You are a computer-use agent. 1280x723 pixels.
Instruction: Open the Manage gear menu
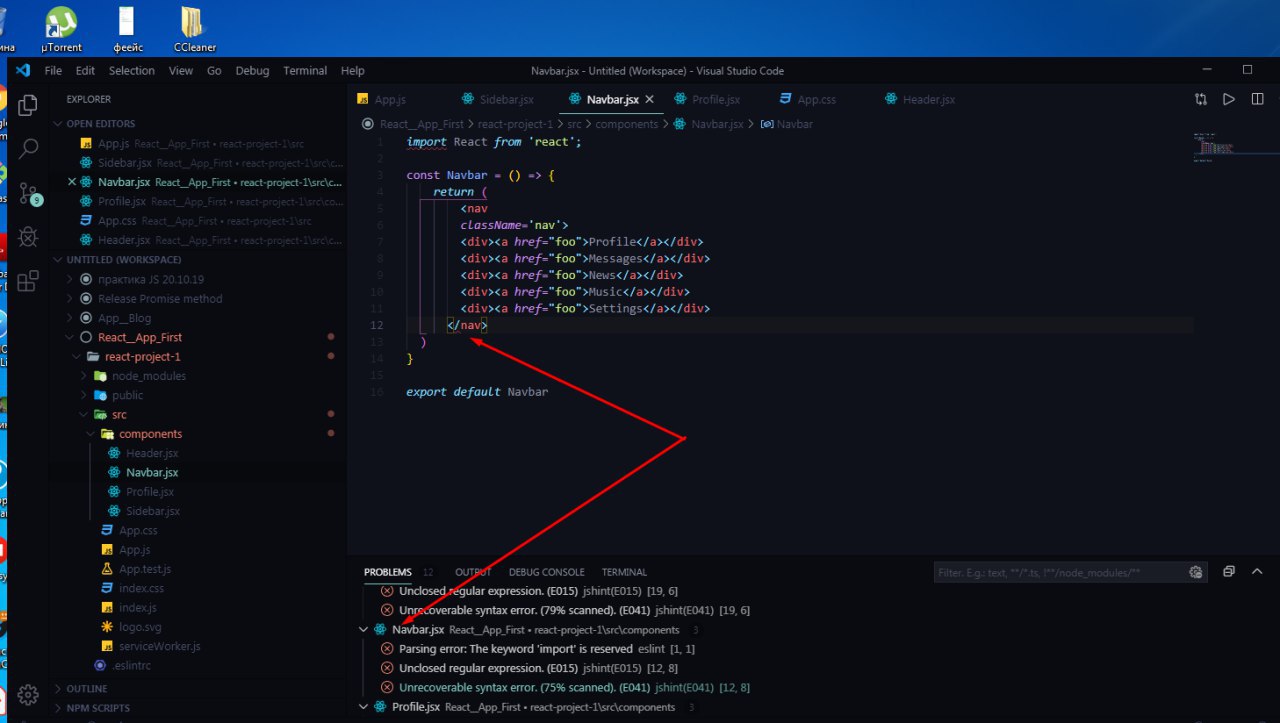click(x=28, y=694)
